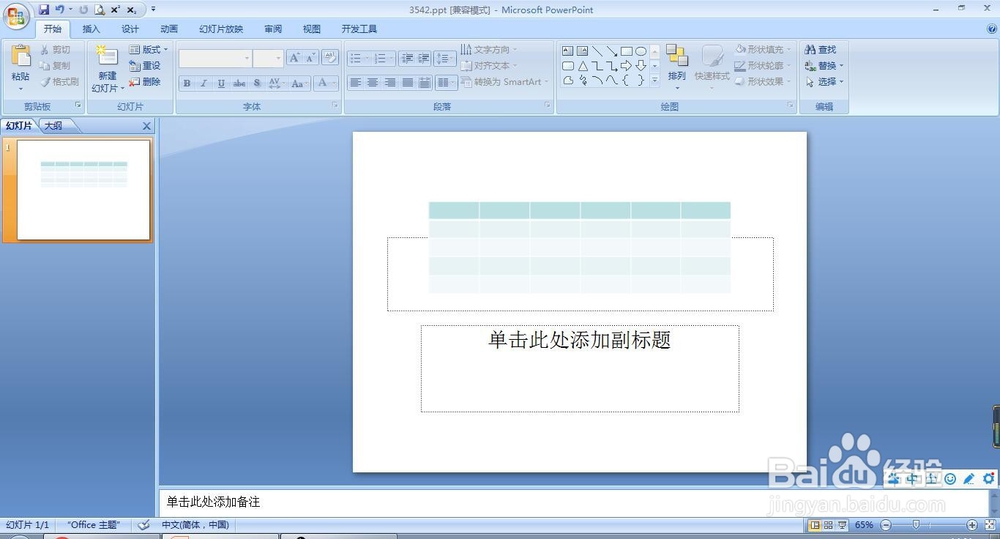Open the 幻灯片放映 ribbon tab
1000x539 pixels.
point(221,29)
